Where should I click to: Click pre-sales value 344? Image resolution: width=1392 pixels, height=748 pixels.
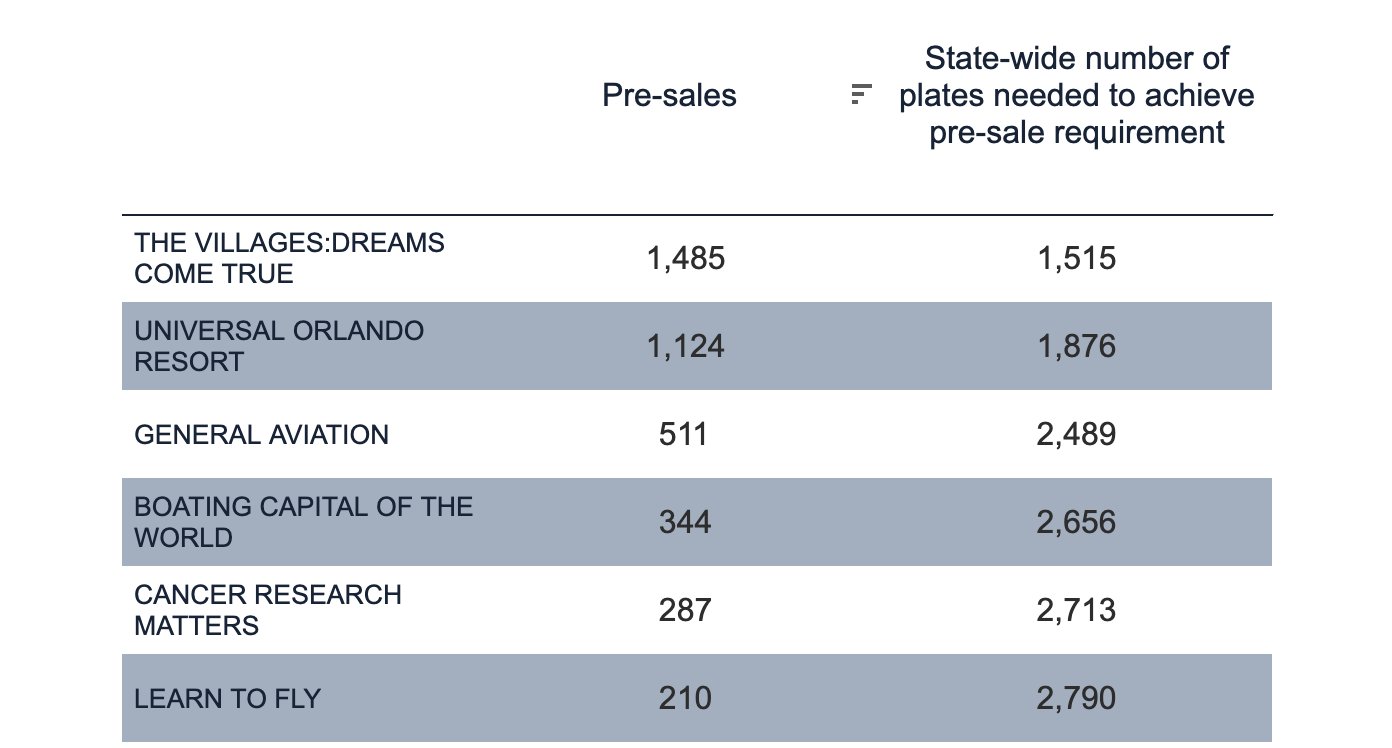(685, 522)
